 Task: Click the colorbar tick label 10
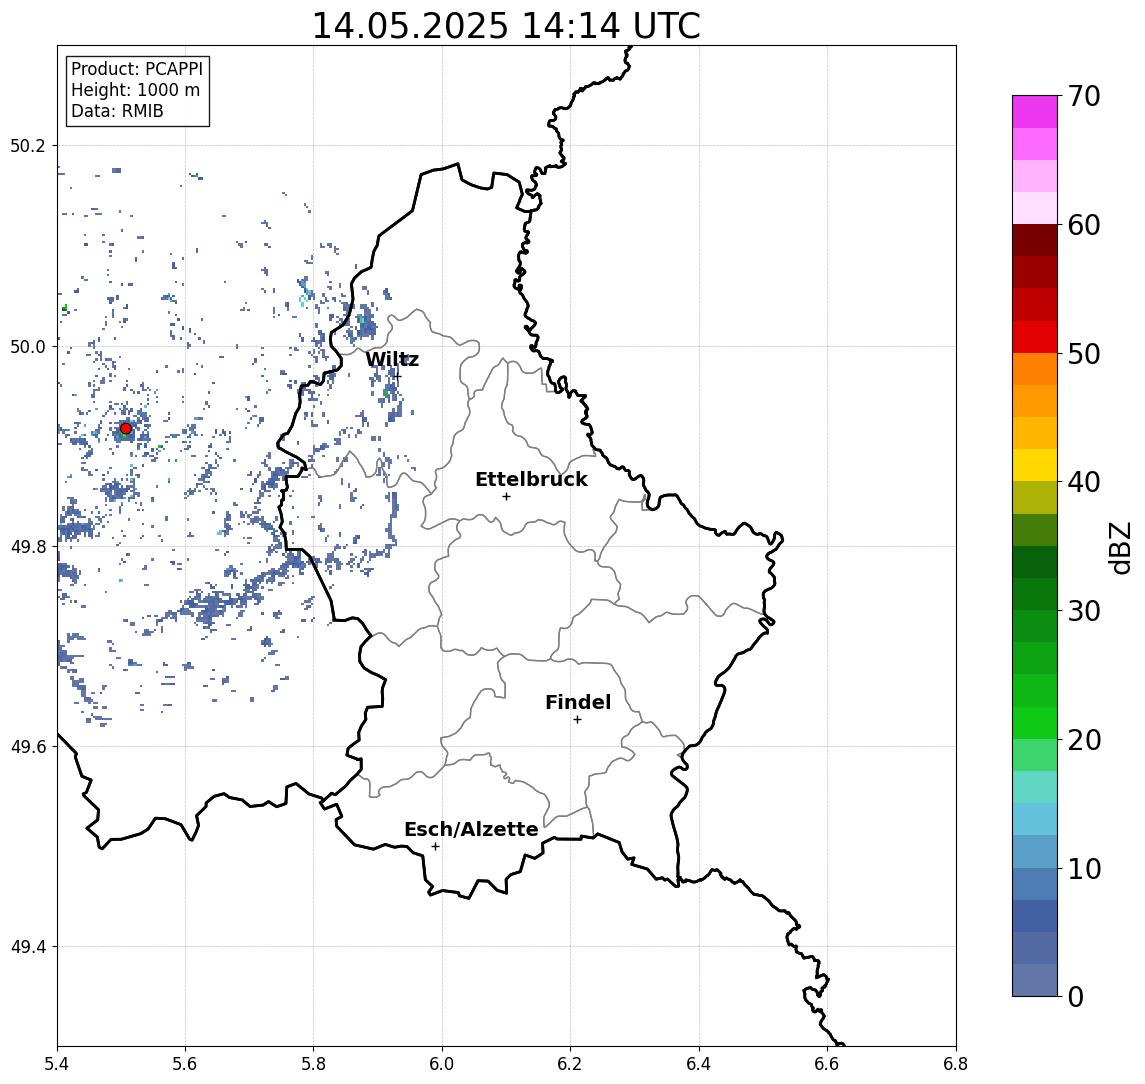pyautogui.click(x=1084, y=869)
